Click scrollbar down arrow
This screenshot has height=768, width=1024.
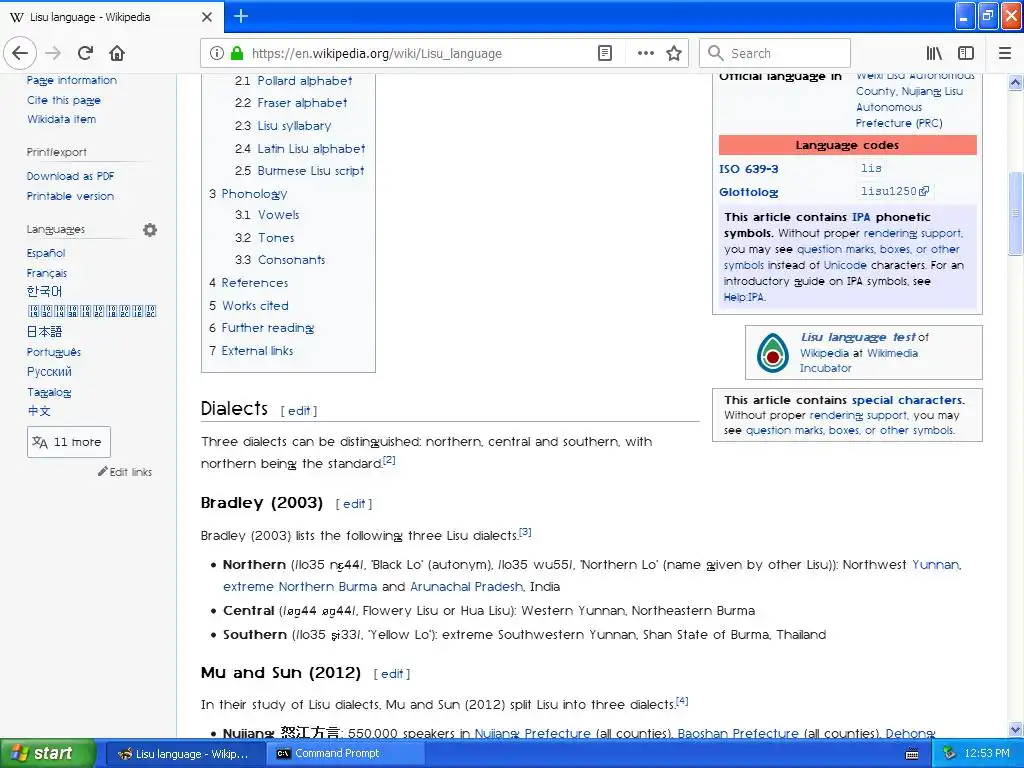tap(1015, 729)
